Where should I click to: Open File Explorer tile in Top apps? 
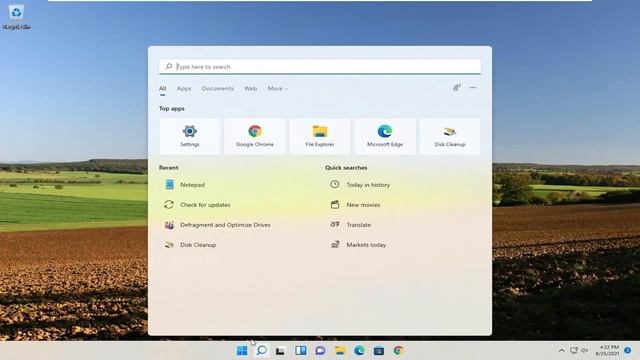click(x=320, y=136)
